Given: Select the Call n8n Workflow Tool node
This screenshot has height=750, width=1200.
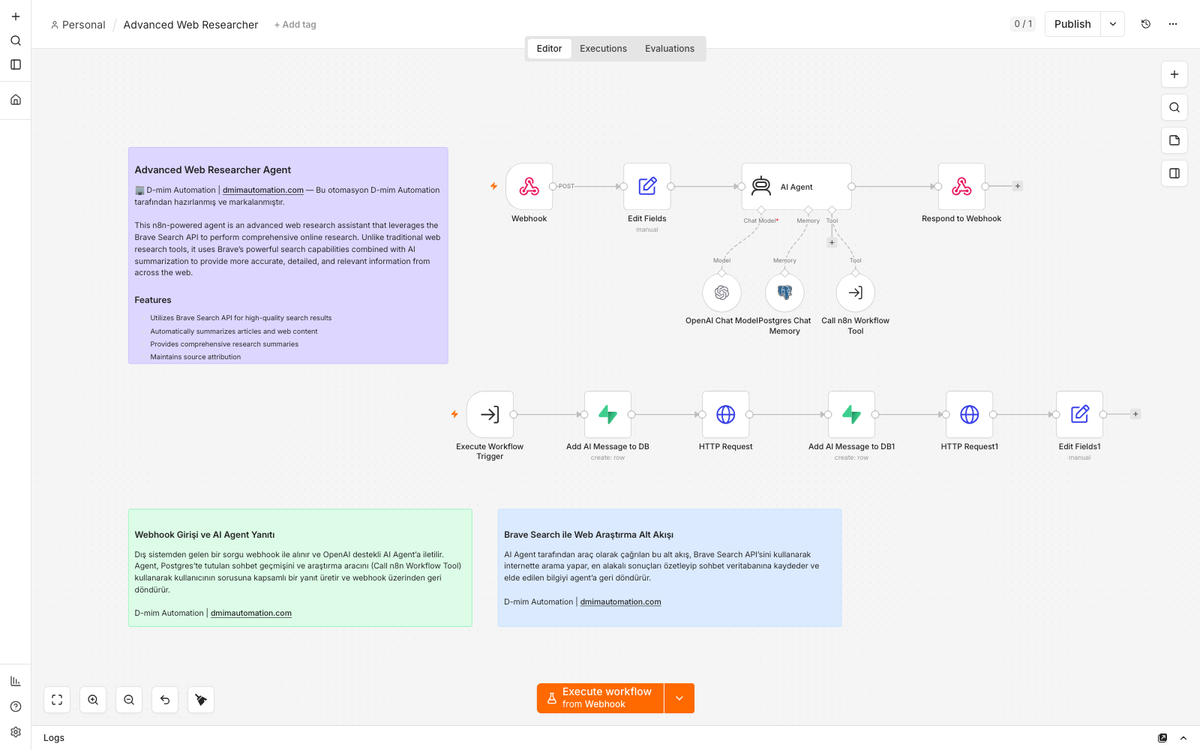Looking at the screenshot, I should pos(856,293).
